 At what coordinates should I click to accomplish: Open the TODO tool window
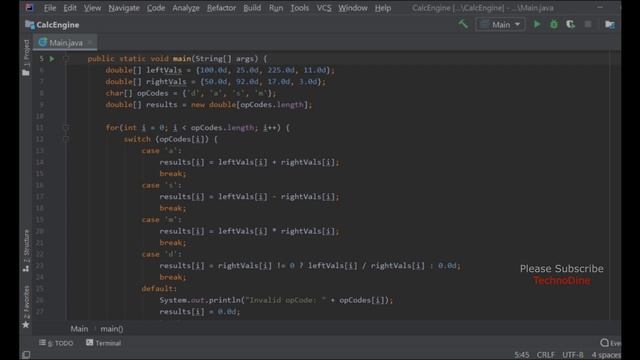56,343
